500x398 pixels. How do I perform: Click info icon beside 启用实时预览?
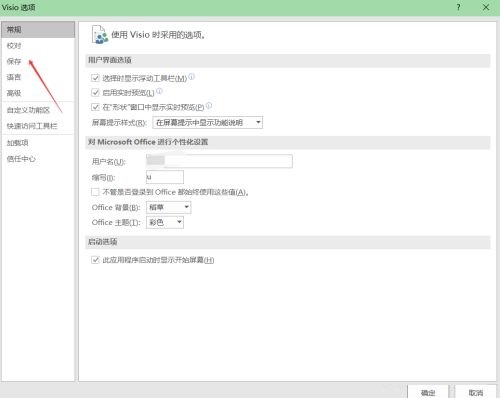159,91
